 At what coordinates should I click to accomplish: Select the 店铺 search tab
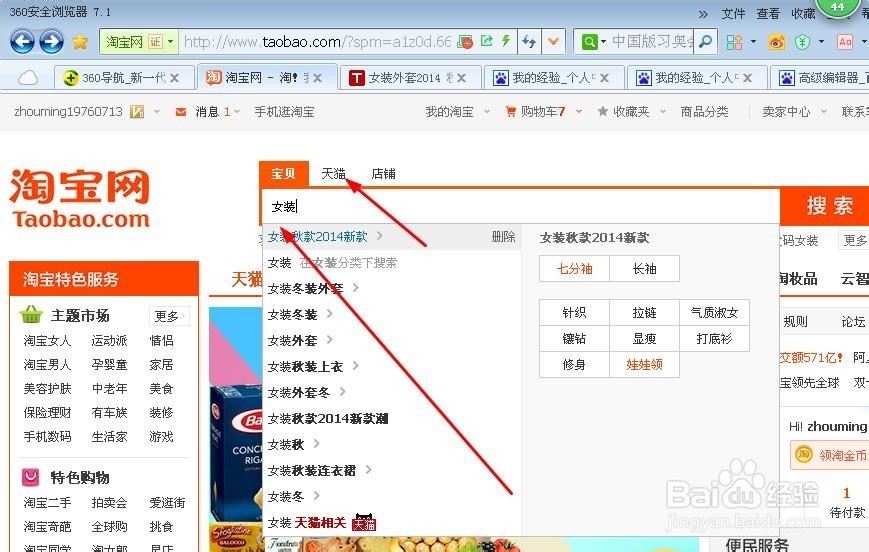tap(384, 174)
